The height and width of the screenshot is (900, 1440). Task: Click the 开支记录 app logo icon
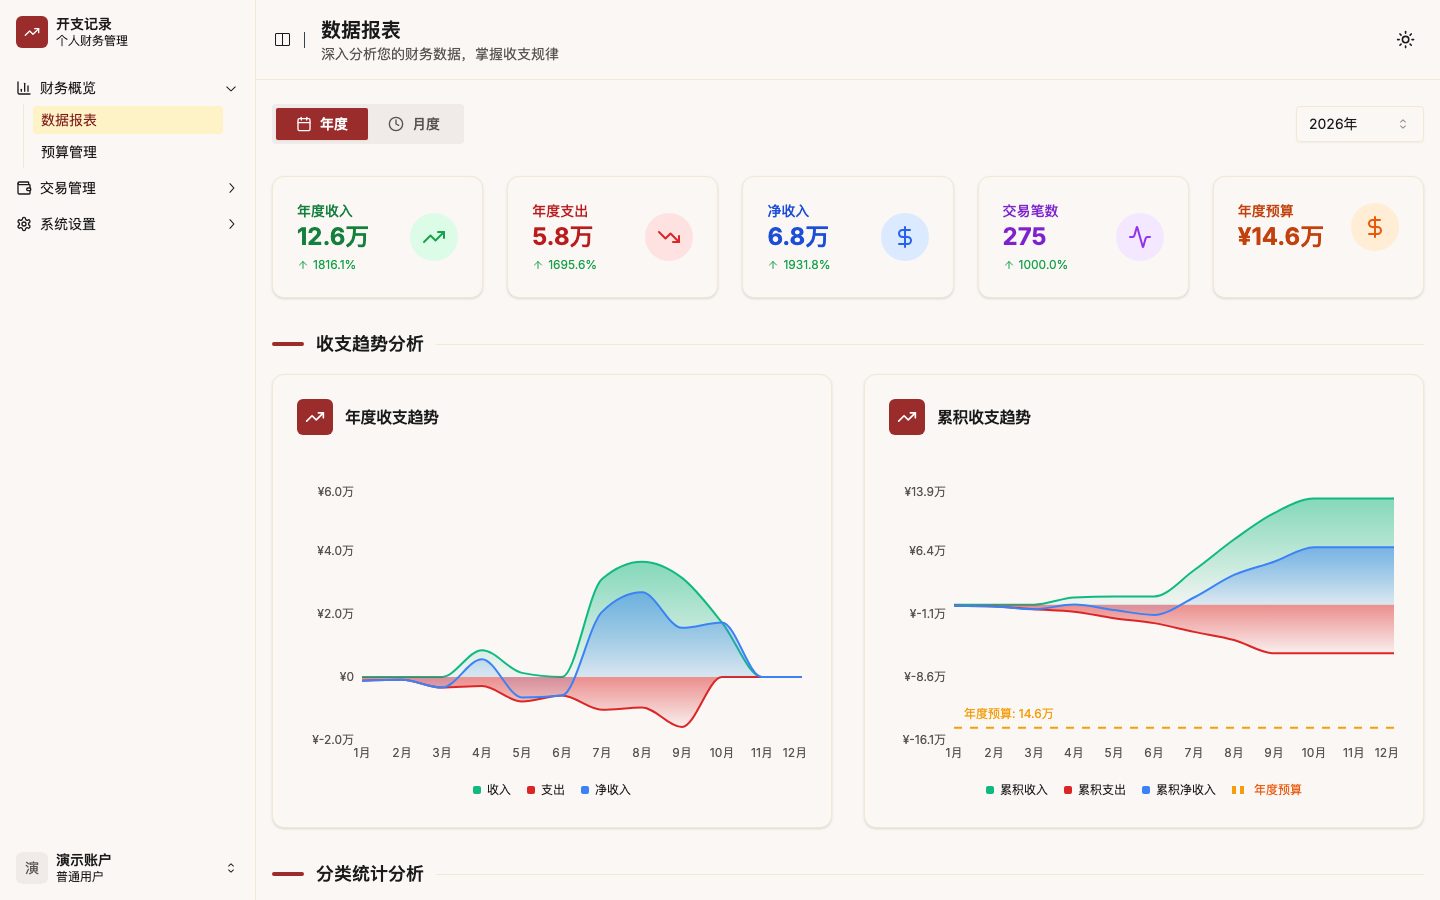pyautogui.click(x=32, y=32)
